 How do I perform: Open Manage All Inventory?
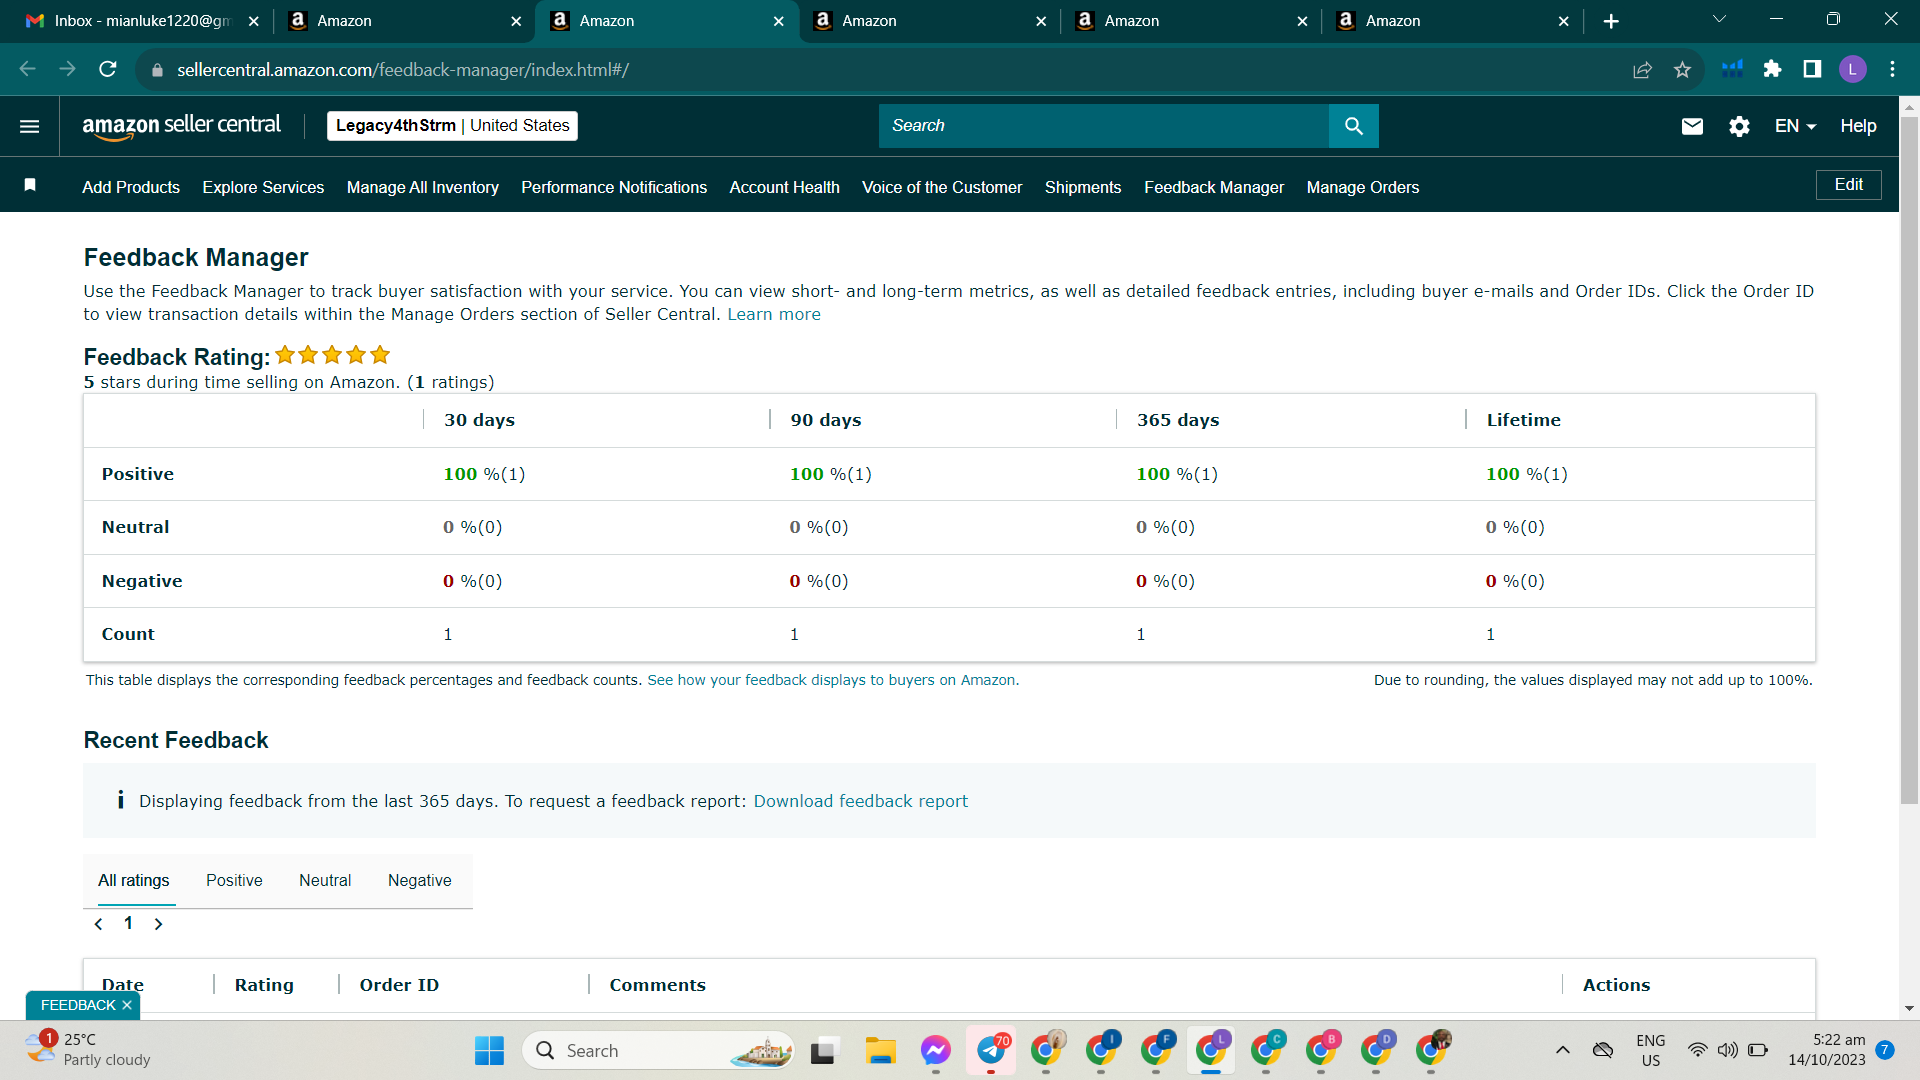[x=423, y=187]
